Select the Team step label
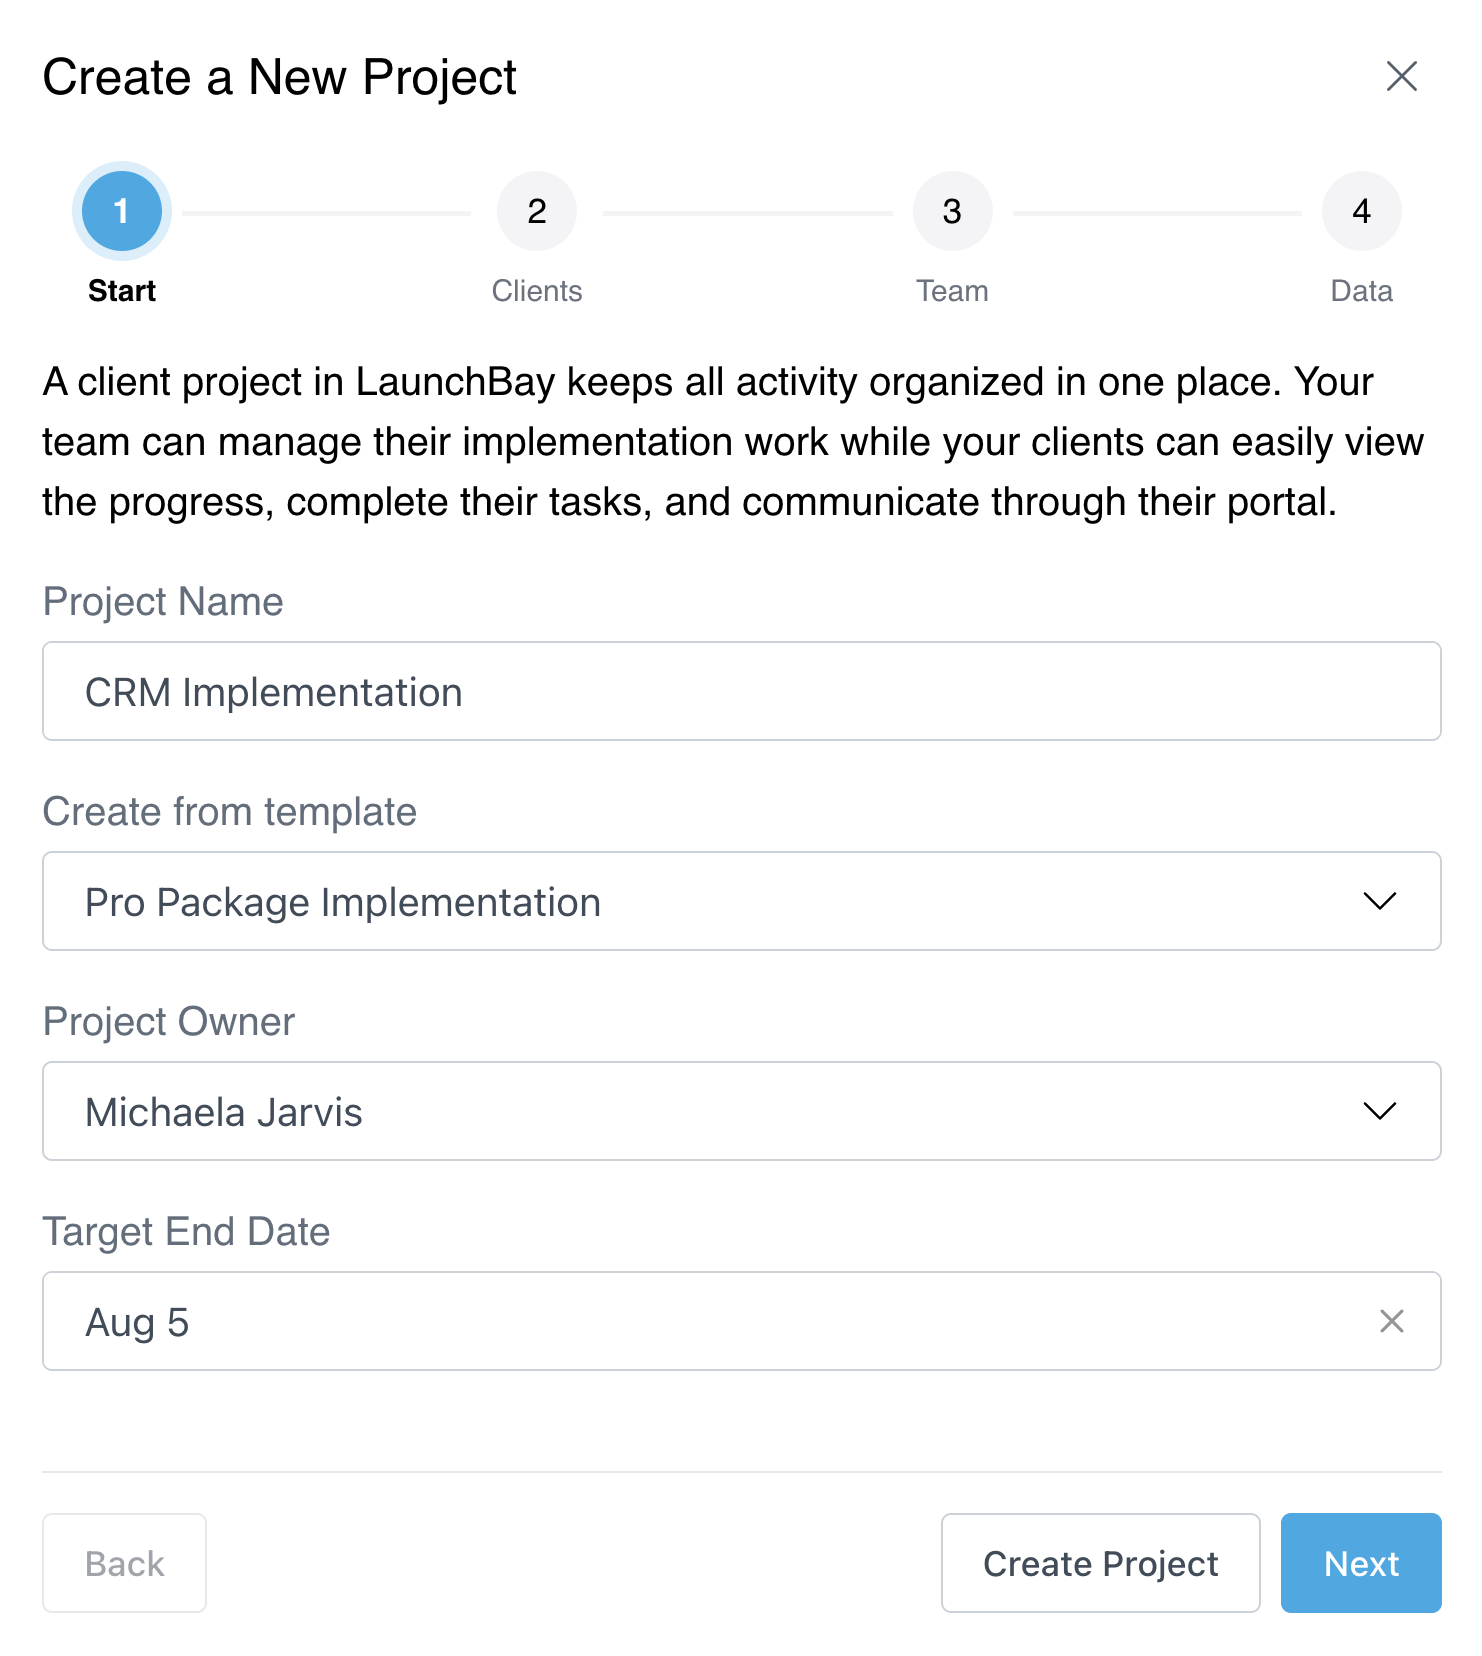Screen dimensions: 1482x1656 [952, 291]
